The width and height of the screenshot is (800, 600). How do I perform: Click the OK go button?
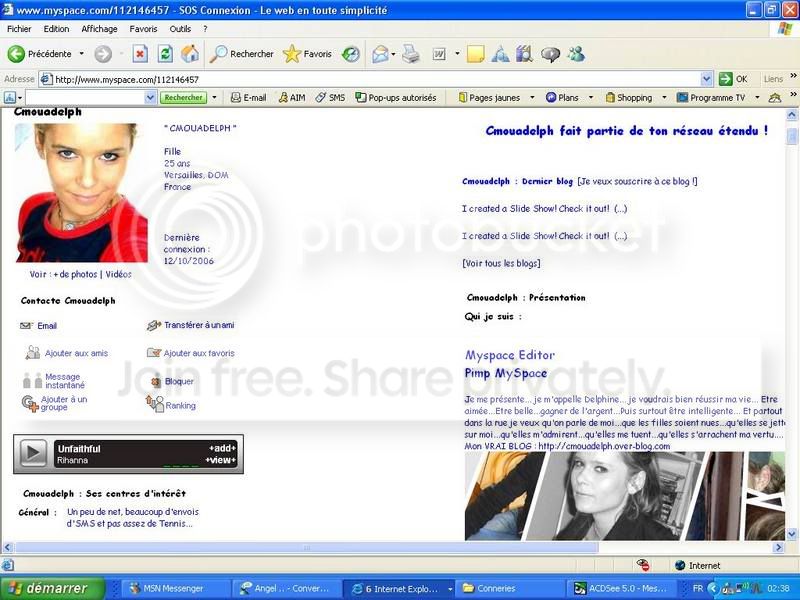point(733,79)
